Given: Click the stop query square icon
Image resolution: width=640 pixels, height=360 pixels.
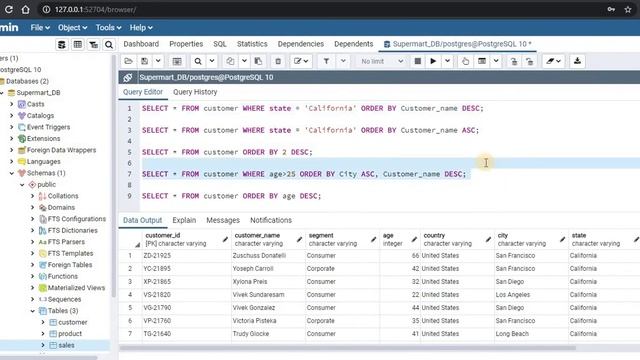Looking at the screenshot, I should click(x=418, y=61).
